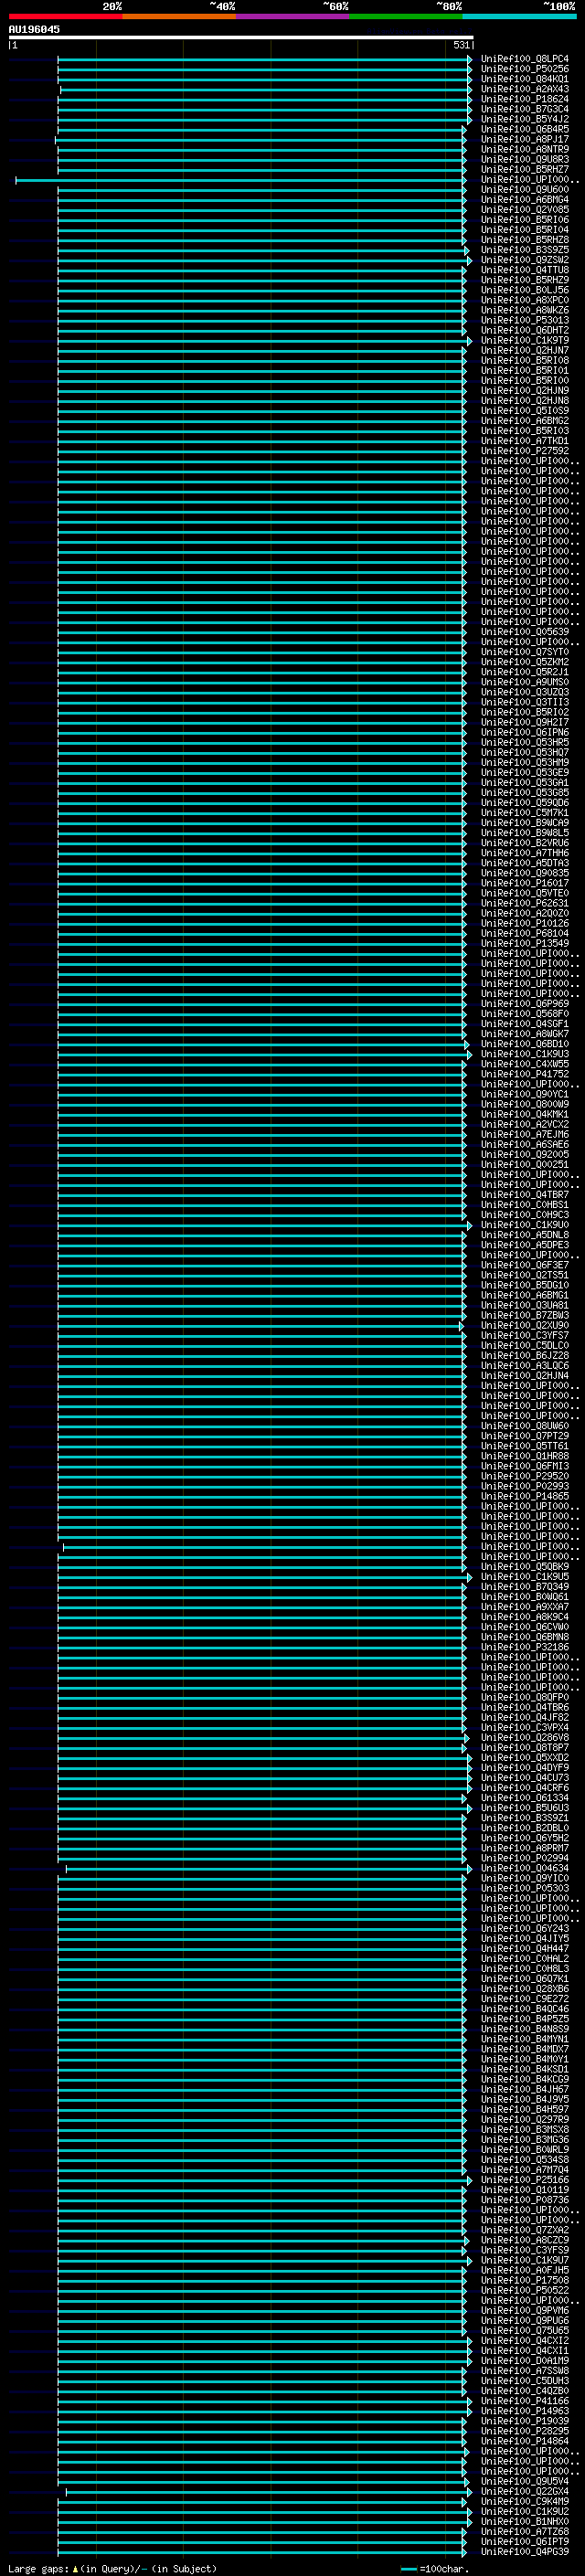Image resolution: width=585 pixels, height=2576 pixels.
Task: Open hit UniRef100_P18624
Action: tap(525, 99)
